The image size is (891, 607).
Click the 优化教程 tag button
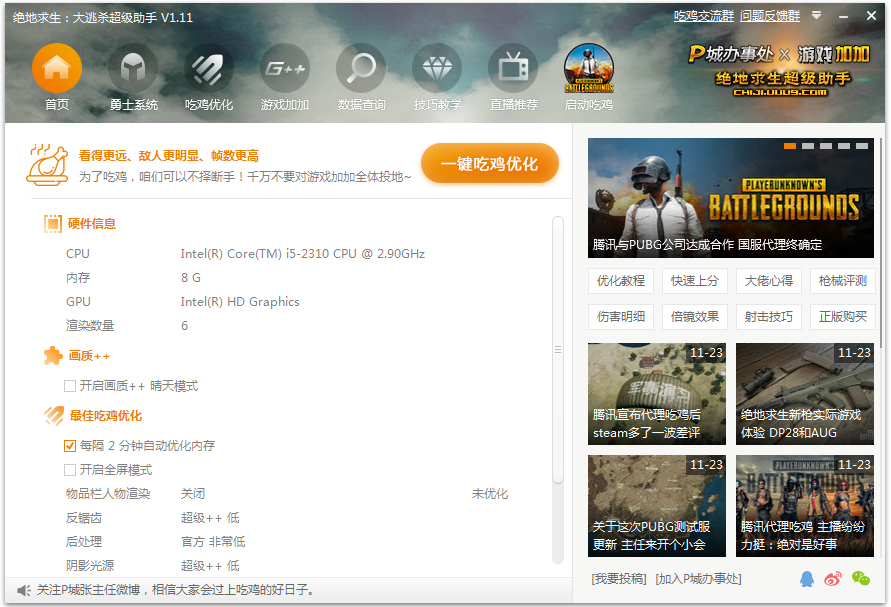click(621, 281)
